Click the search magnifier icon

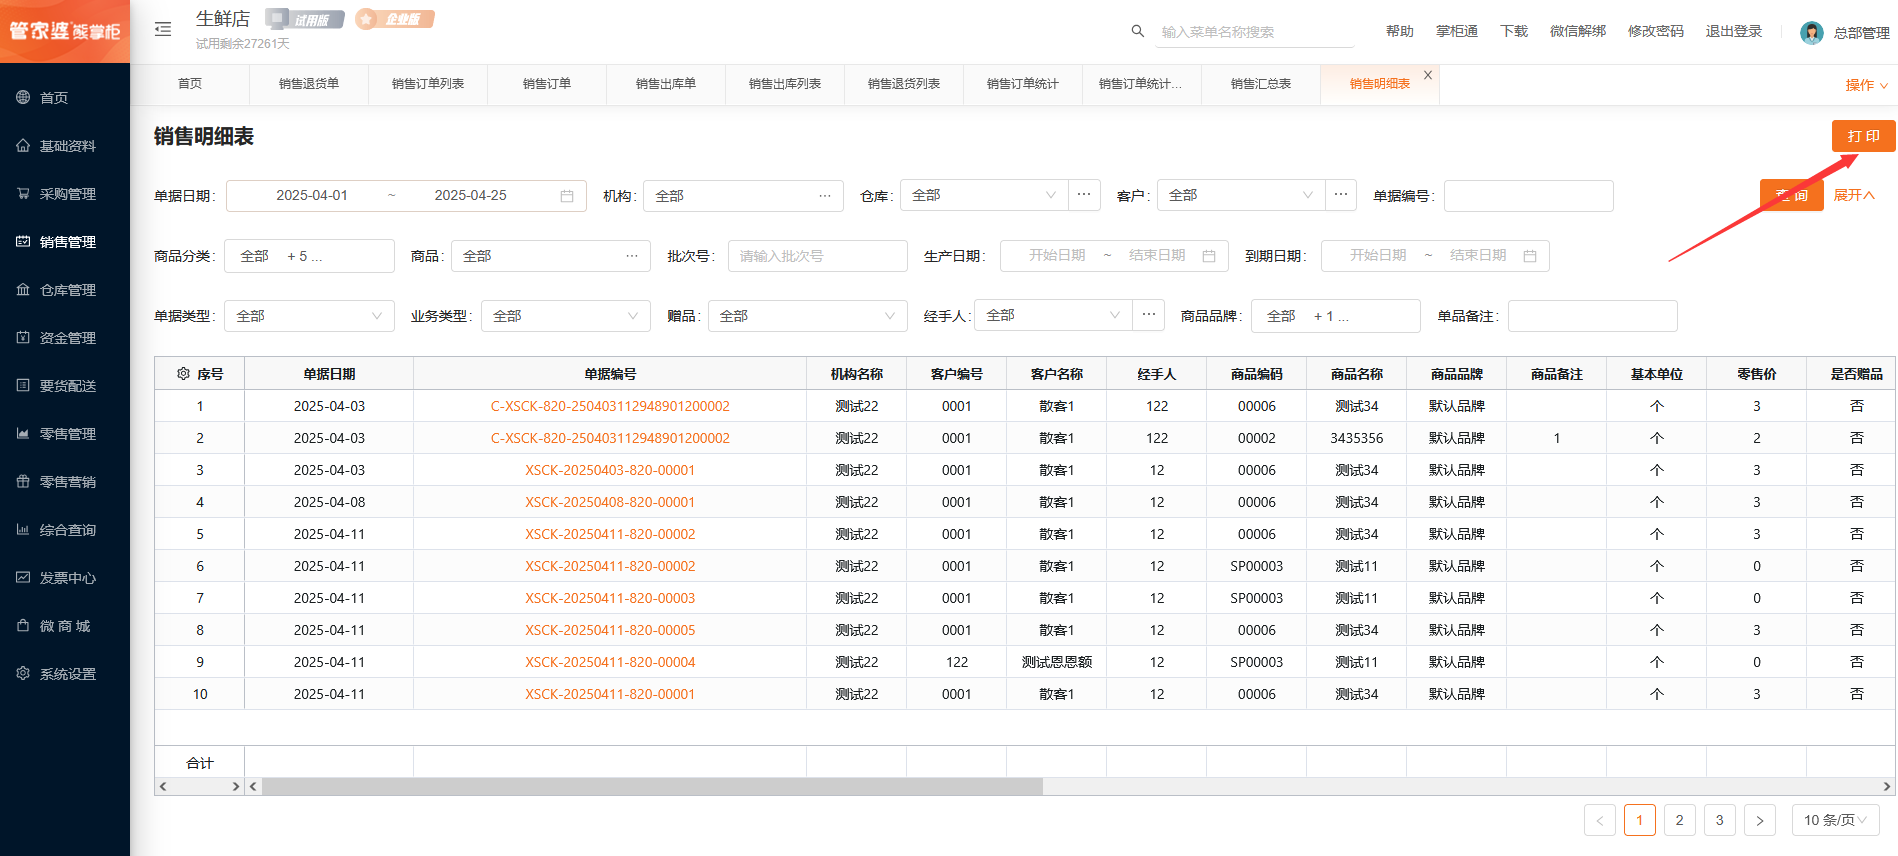click(1137, 31)
